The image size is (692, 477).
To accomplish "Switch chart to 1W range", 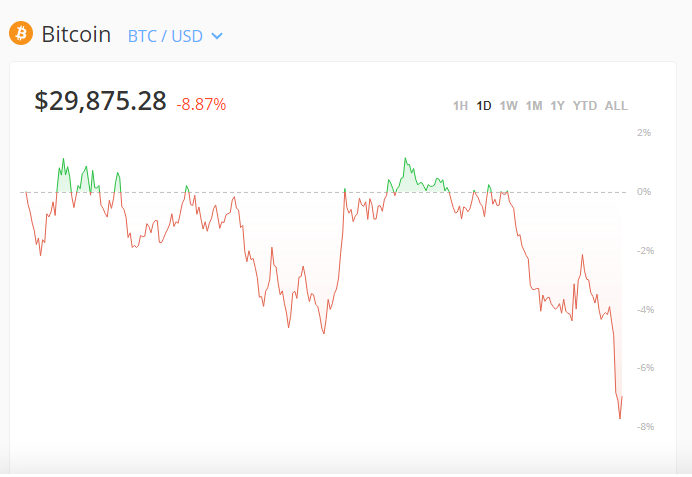I will pyautogui.click(x=508, y=106).
